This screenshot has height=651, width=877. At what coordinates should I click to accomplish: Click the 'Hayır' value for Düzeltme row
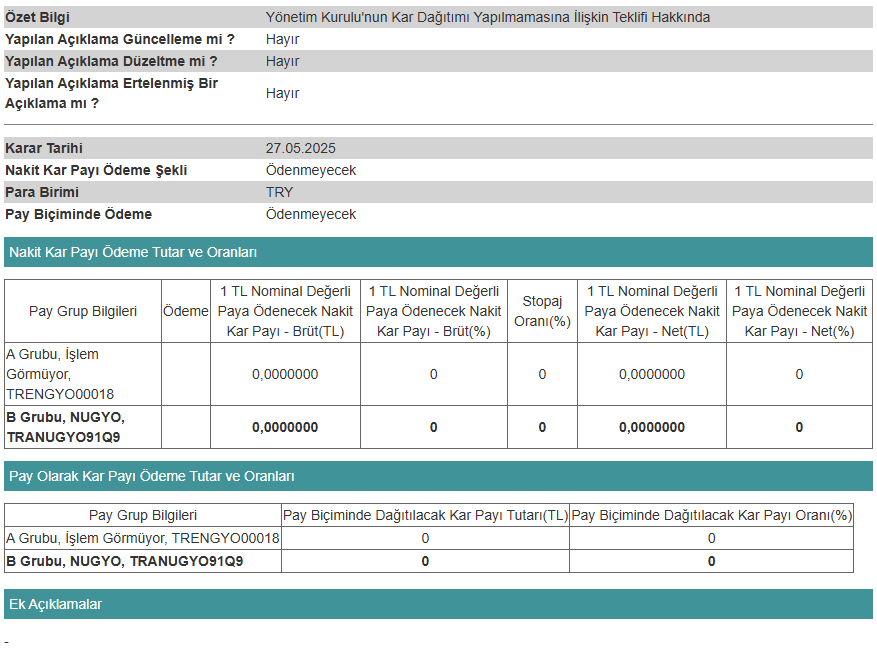(282, 61)
